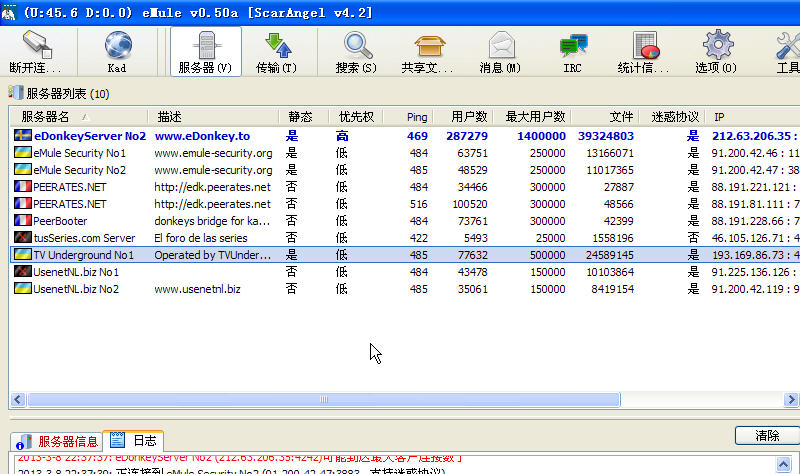Sort by obfuscation (迷惑协议) column header
Viewport: 800px width, 474px height.
point(672,117)
